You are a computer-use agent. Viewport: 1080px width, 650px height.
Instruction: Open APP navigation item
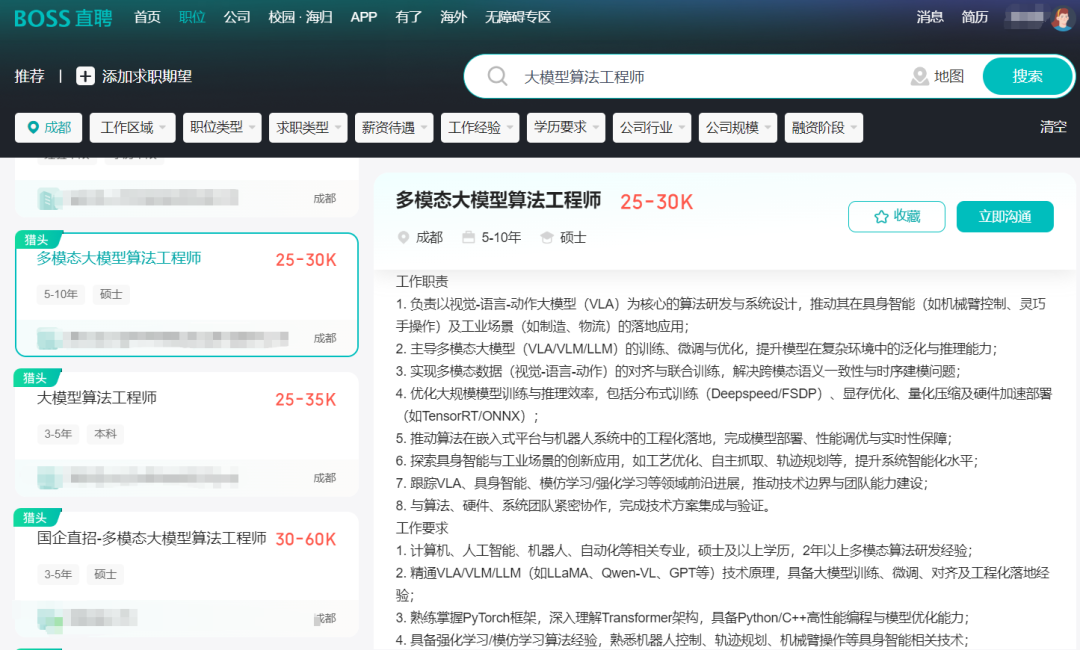pos(364,17)
